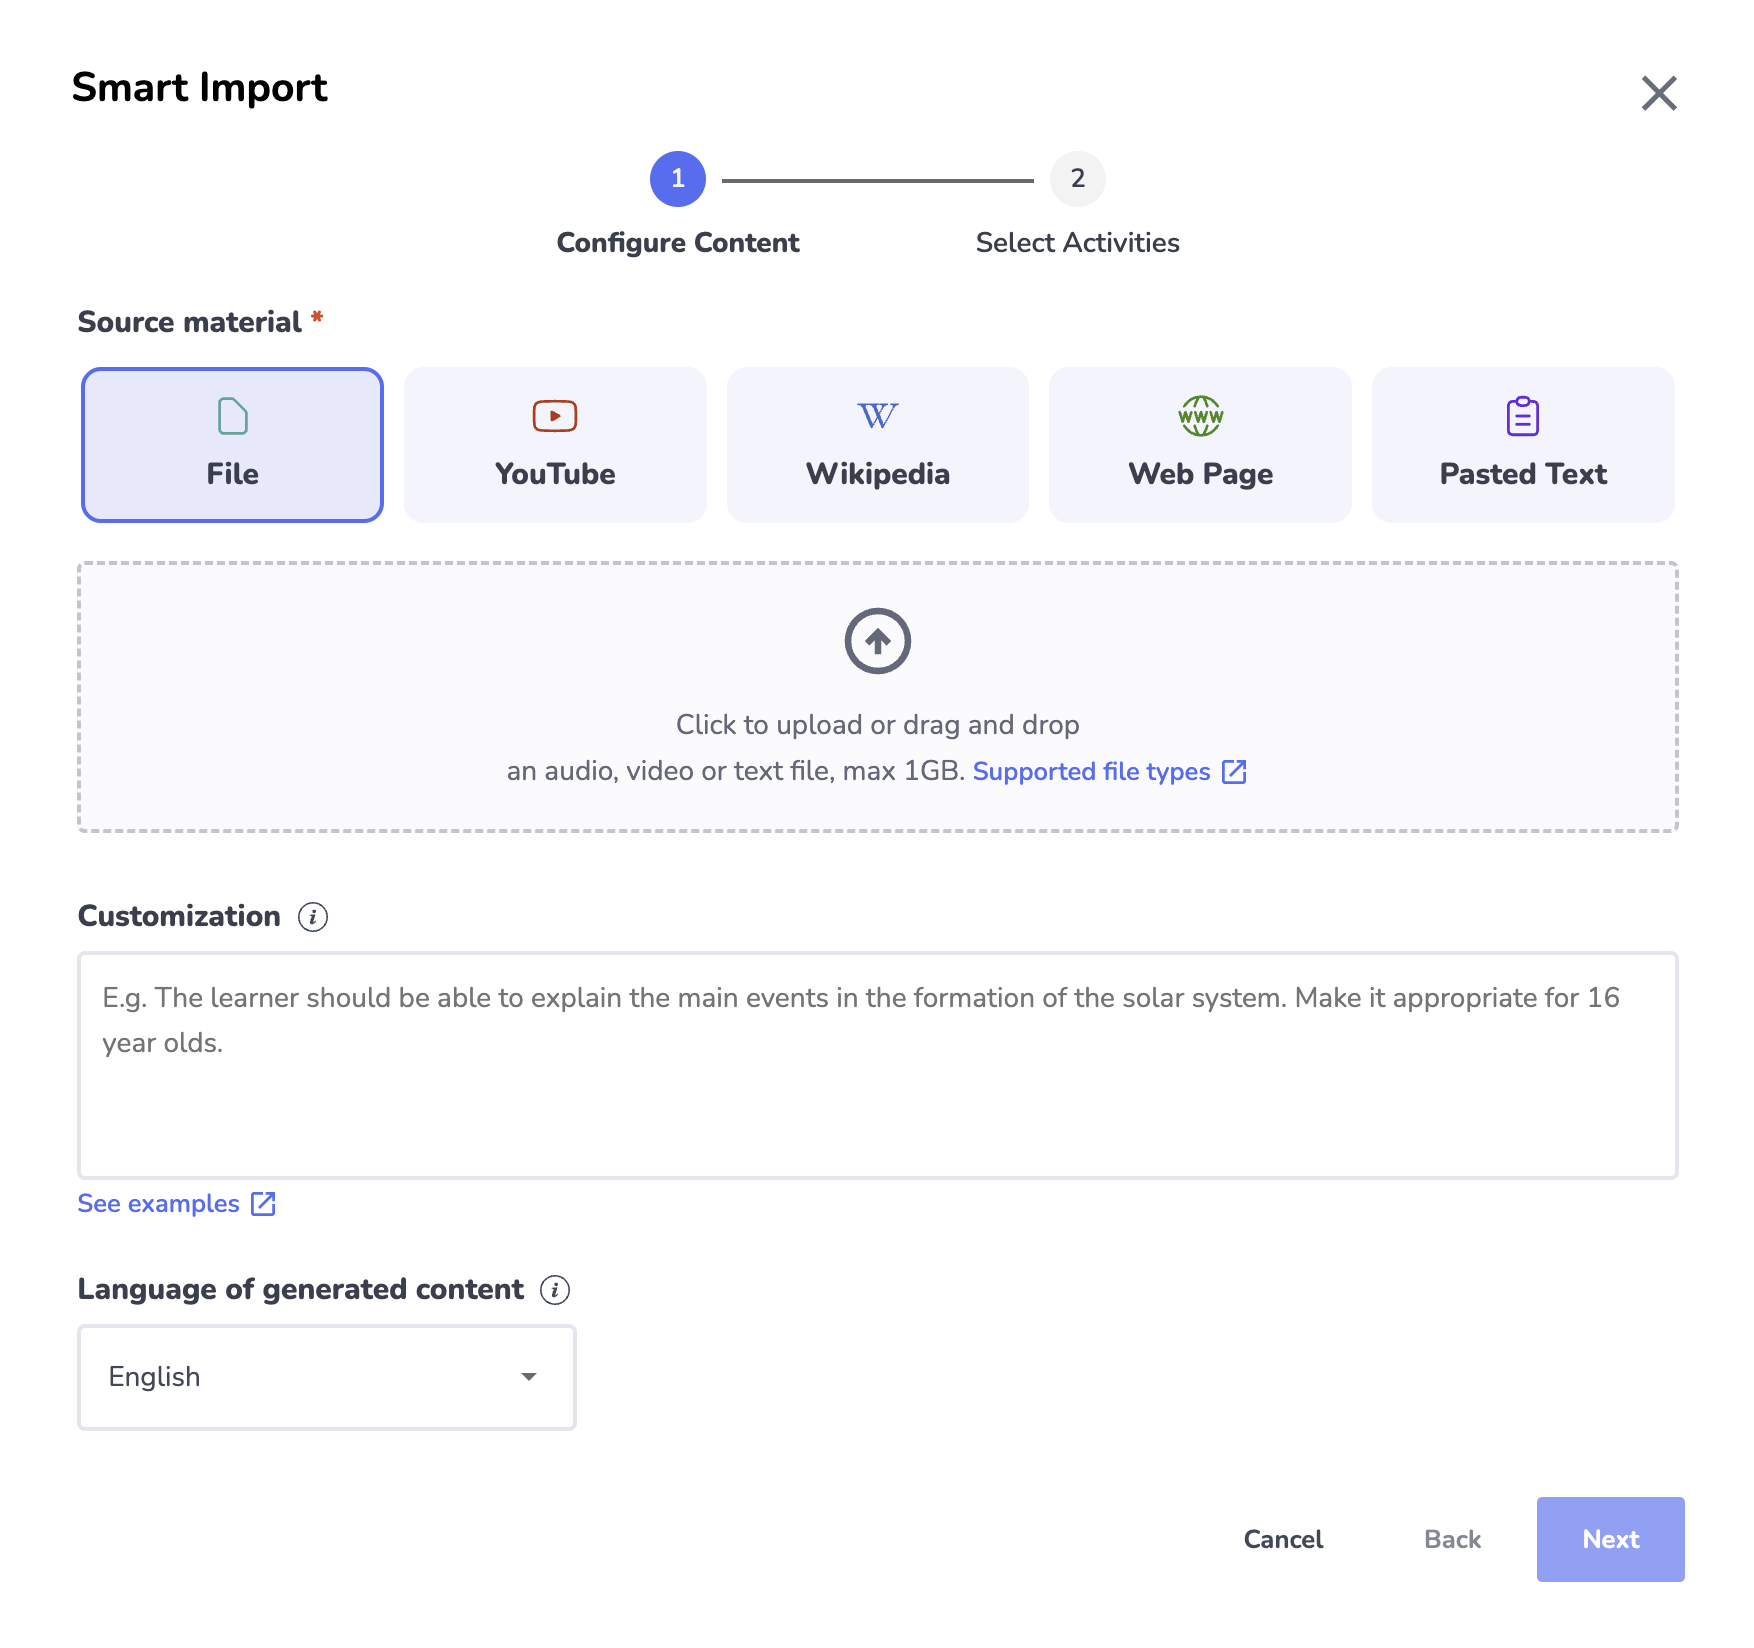
Task: Jump to step 2 Select Activities
Action: 1077,179
